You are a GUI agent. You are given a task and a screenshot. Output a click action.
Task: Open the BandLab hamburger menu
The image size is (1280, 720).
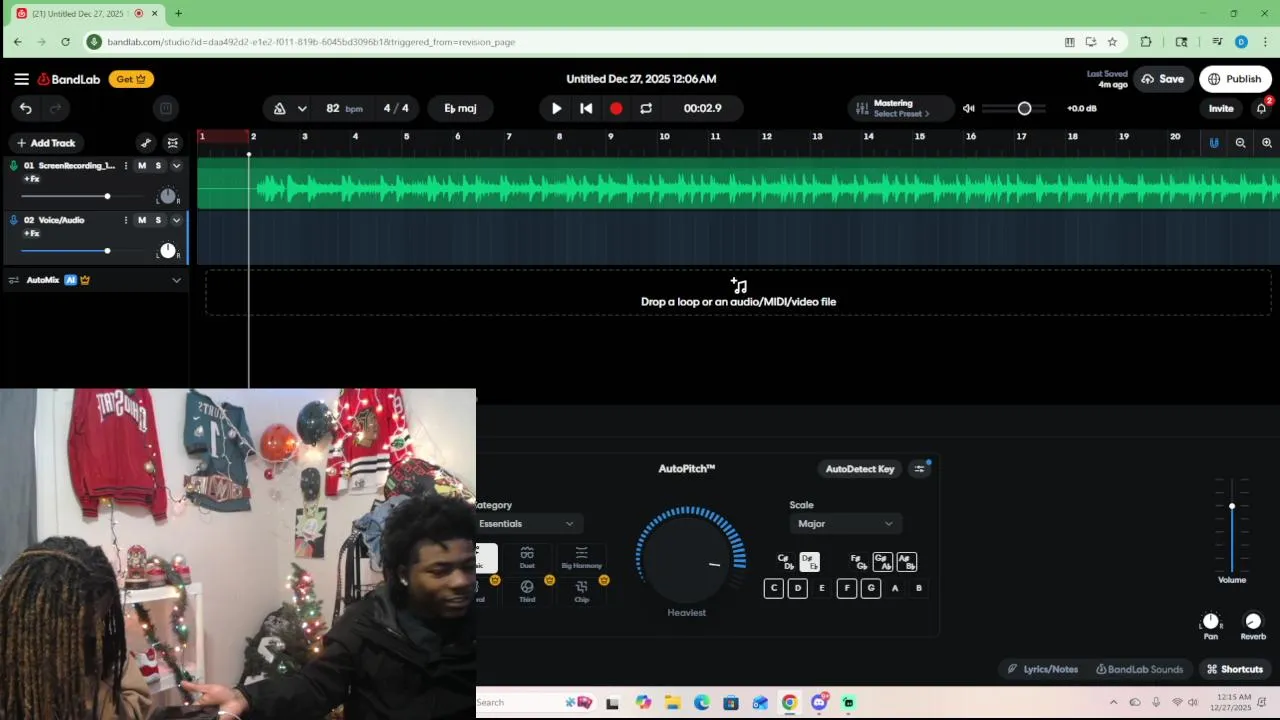pyautogui.click(x=21, y=79)
